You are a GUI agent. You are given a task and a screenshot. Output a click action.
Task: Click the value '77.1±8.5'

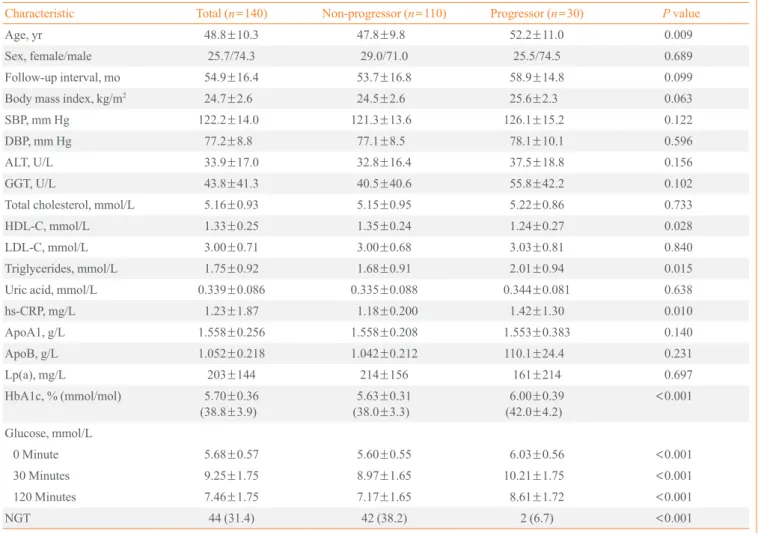click(381, 141)
